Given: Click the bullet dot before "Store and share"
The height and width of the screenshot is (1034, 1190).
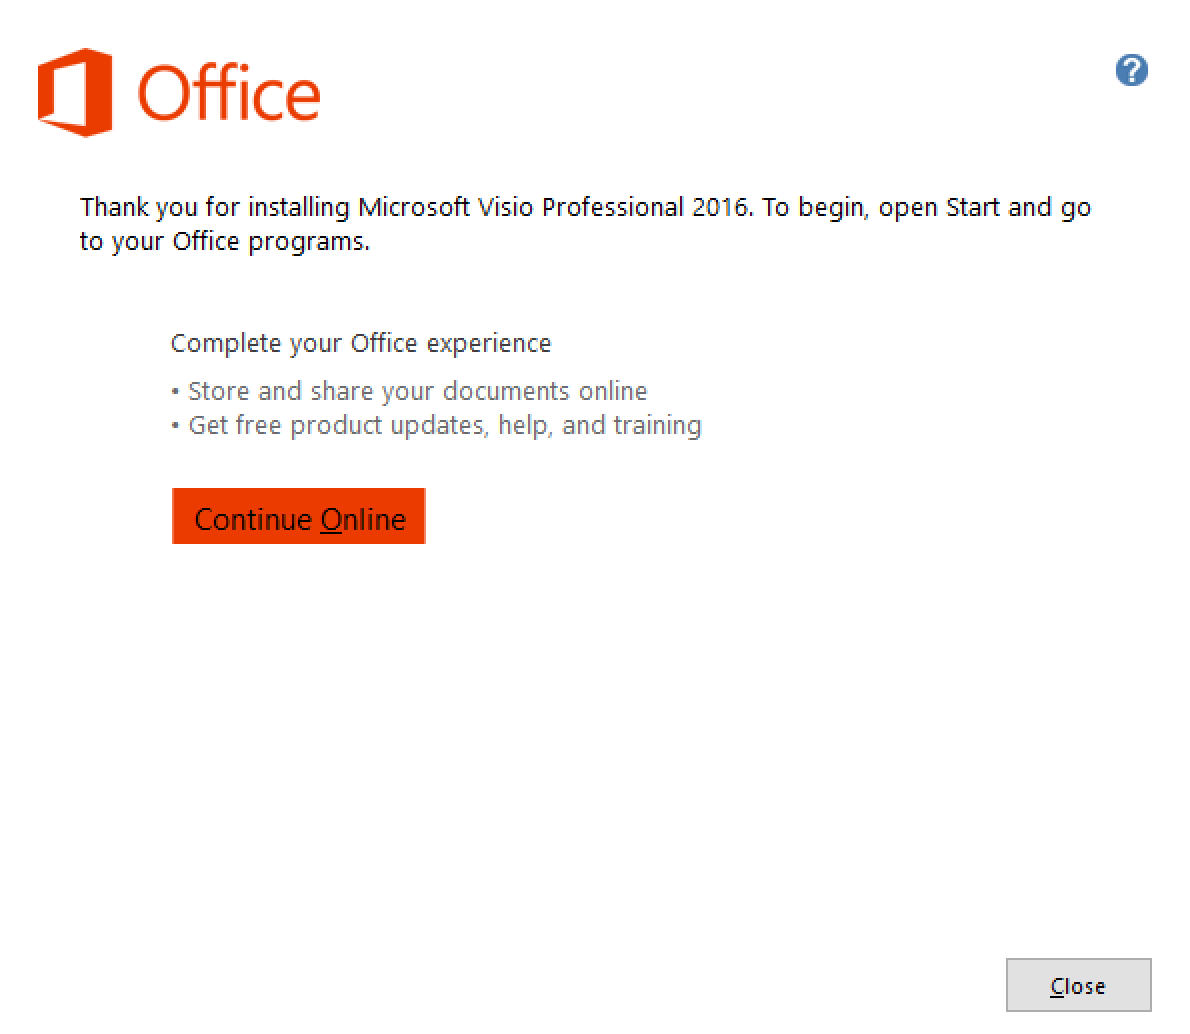Looking at the screenshot, I should tap(176, 391).
